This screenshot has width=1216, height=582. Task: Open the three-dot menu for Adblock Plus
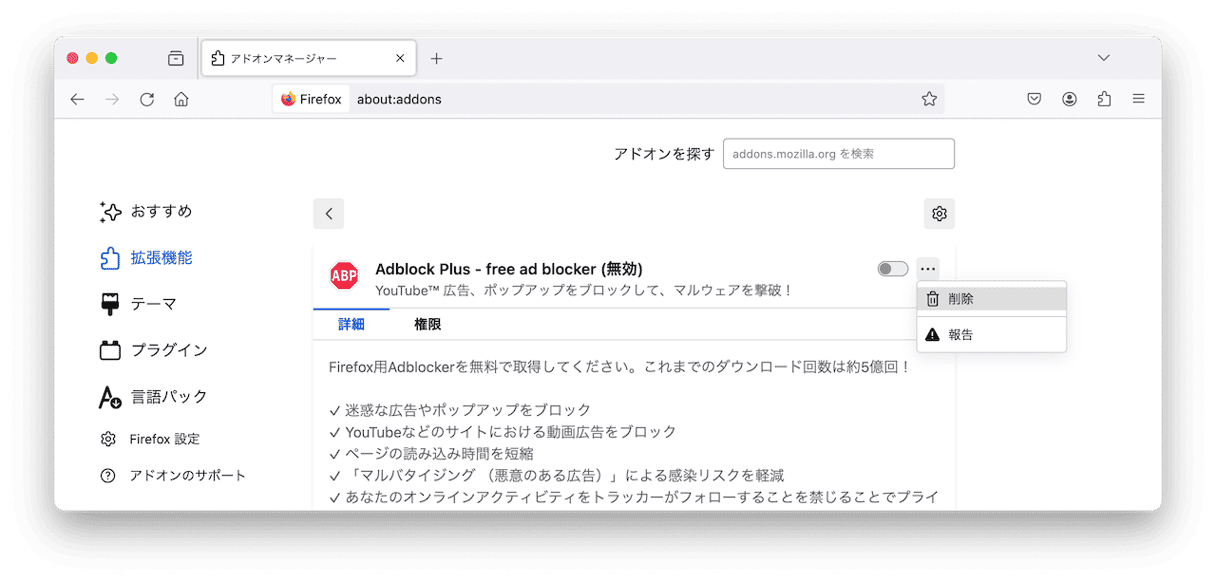[928, 268]
